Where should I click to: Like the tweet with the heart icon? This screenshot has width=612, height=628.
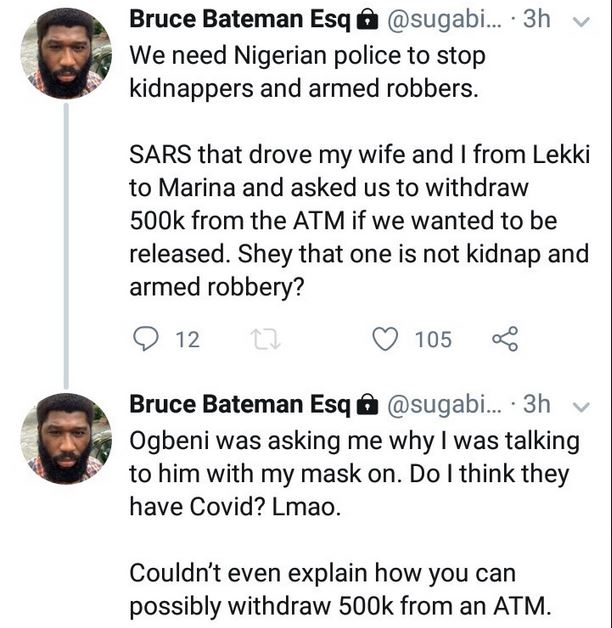(385, 340)
